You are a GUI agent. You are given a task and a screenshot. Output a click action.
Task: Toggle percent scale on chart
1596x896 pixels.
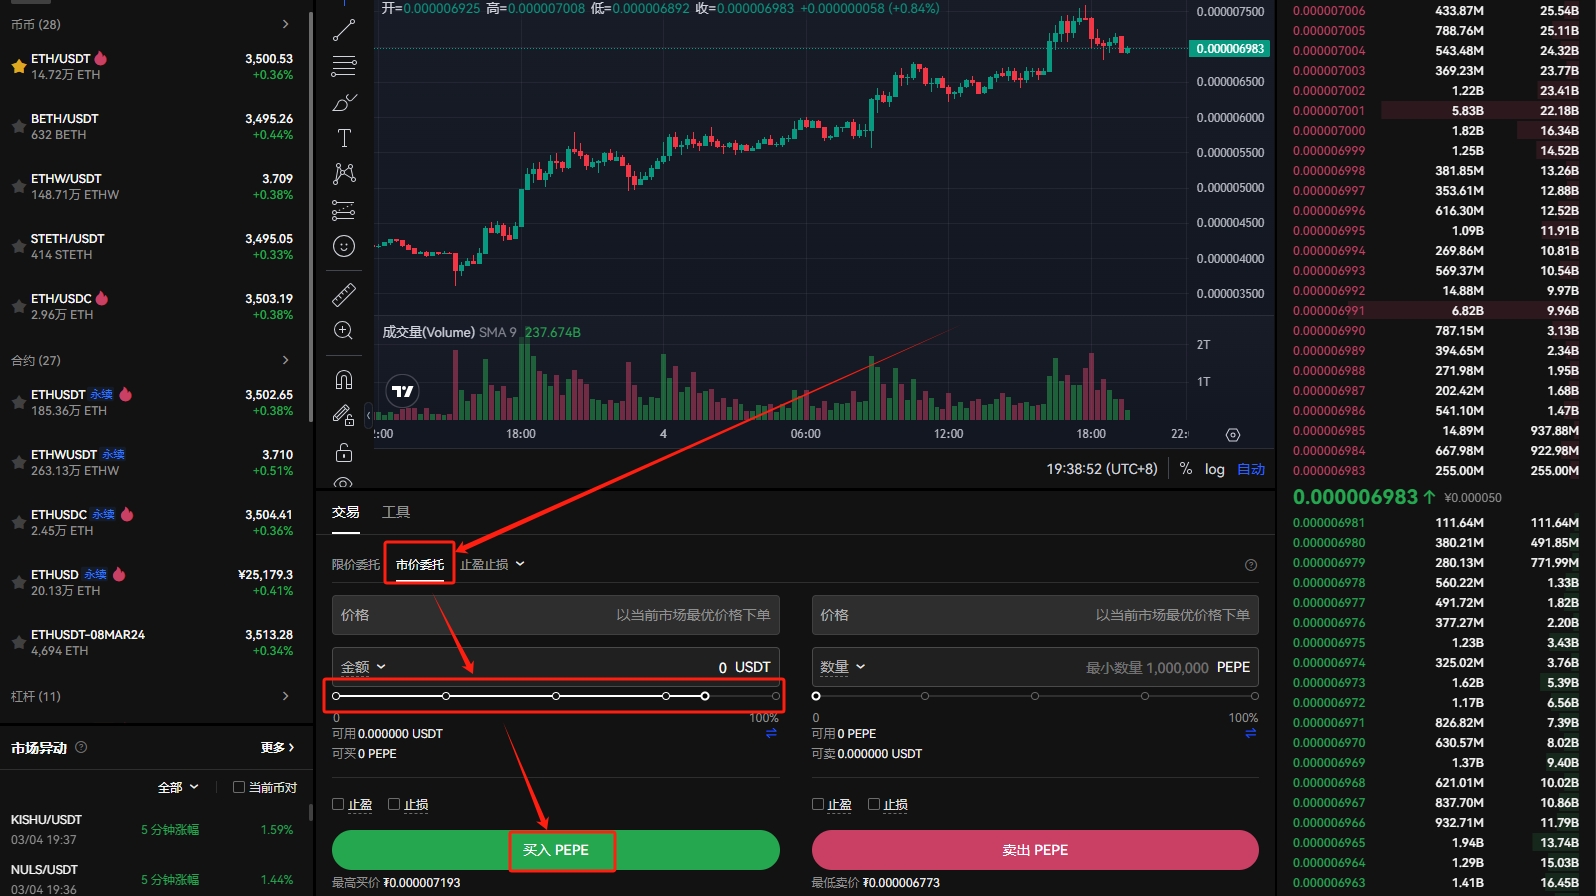click(x=1185, y=469)
